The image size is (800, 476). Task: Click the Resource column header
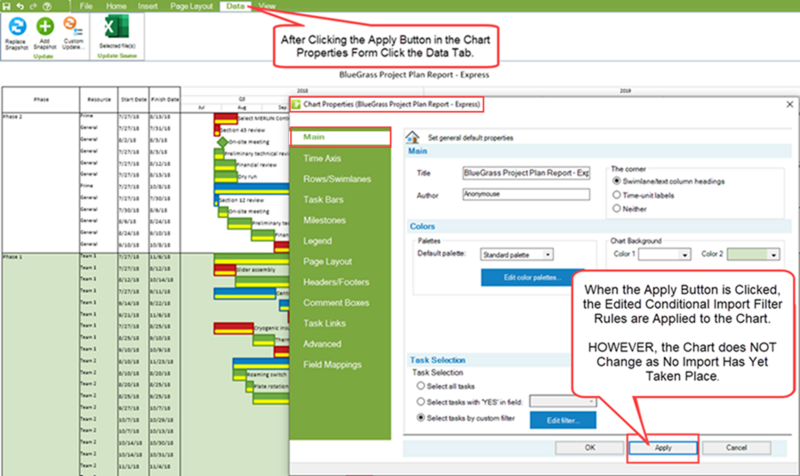pyautogui.click(x=99, y=99)
